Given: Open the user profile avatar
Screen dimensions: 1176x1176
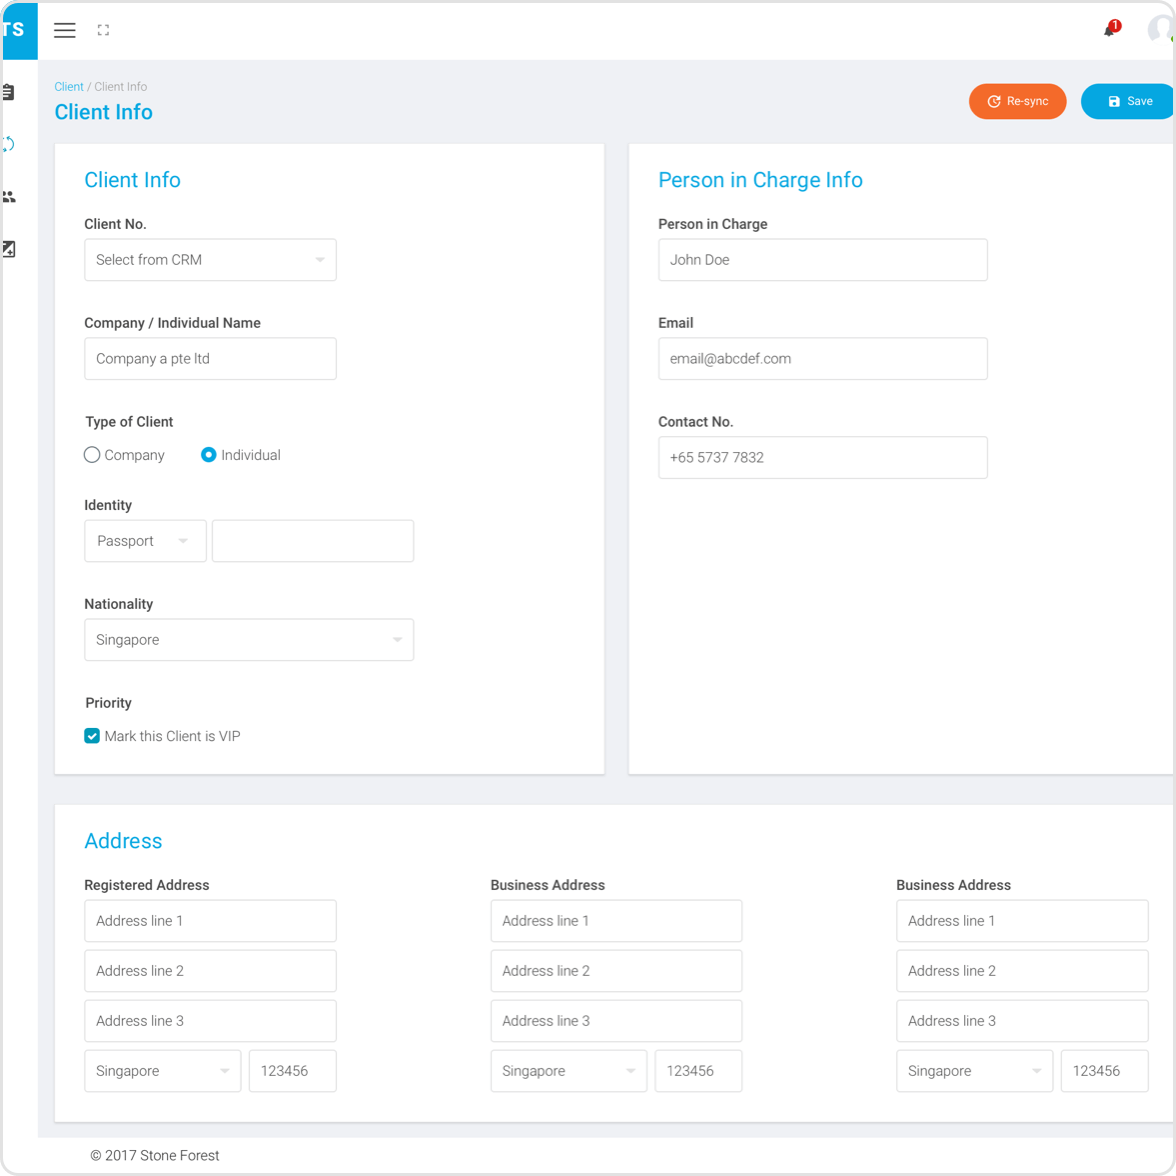Looking at the screenshot, I should pyautogui.click(x=1160, y=30).
